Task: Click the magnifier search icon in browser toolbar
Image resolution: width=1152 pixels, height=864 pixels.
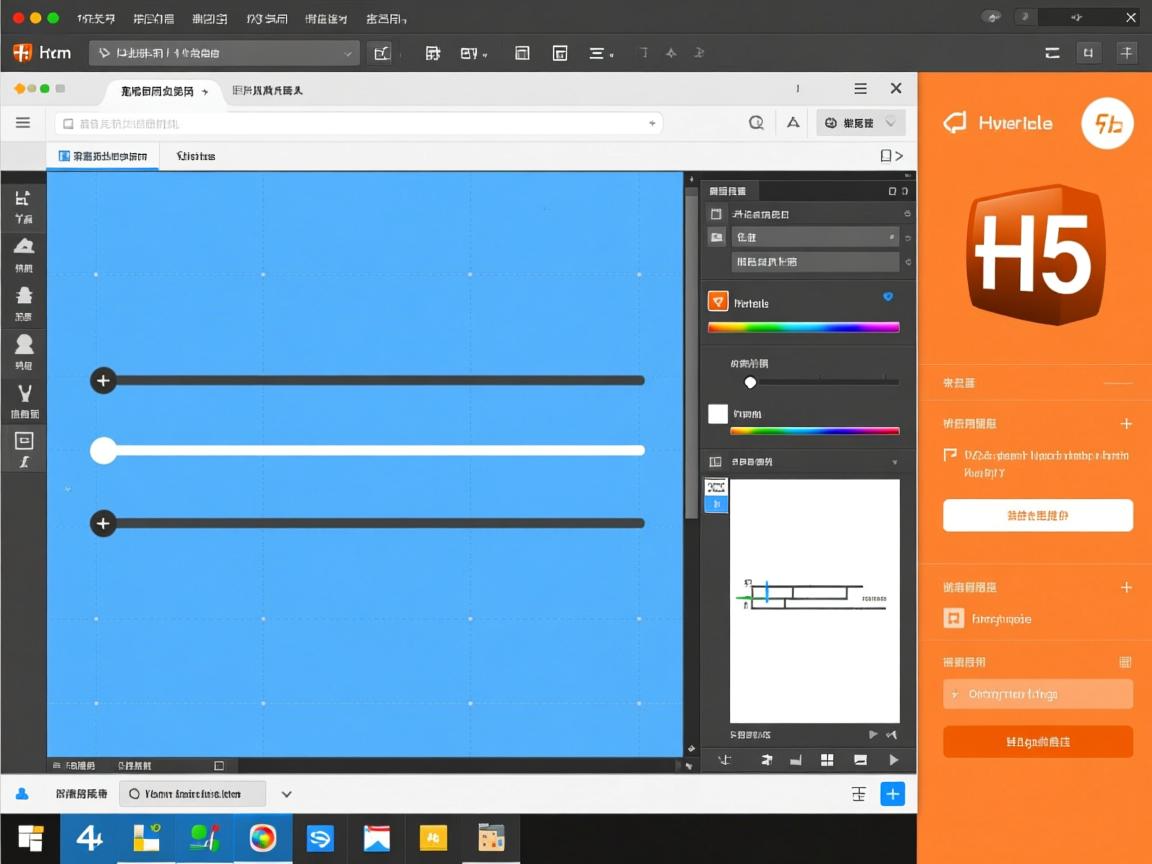Action: pos(756,123)
